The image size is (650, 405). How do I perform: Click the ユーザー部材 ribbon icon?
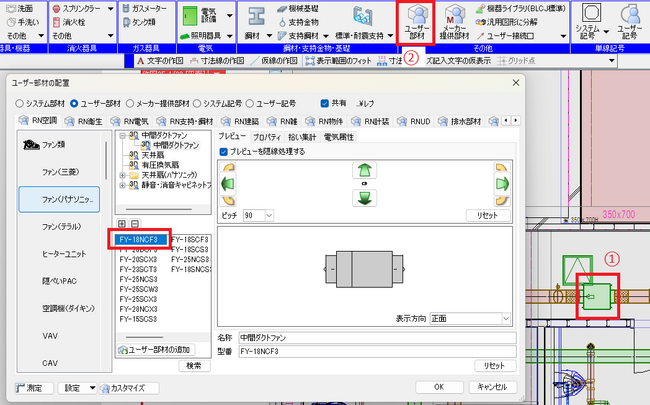(415, 22)
